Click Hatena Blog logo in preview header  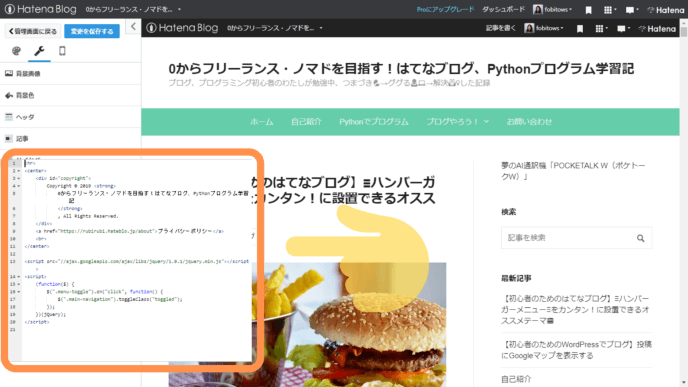click(182, 28)
